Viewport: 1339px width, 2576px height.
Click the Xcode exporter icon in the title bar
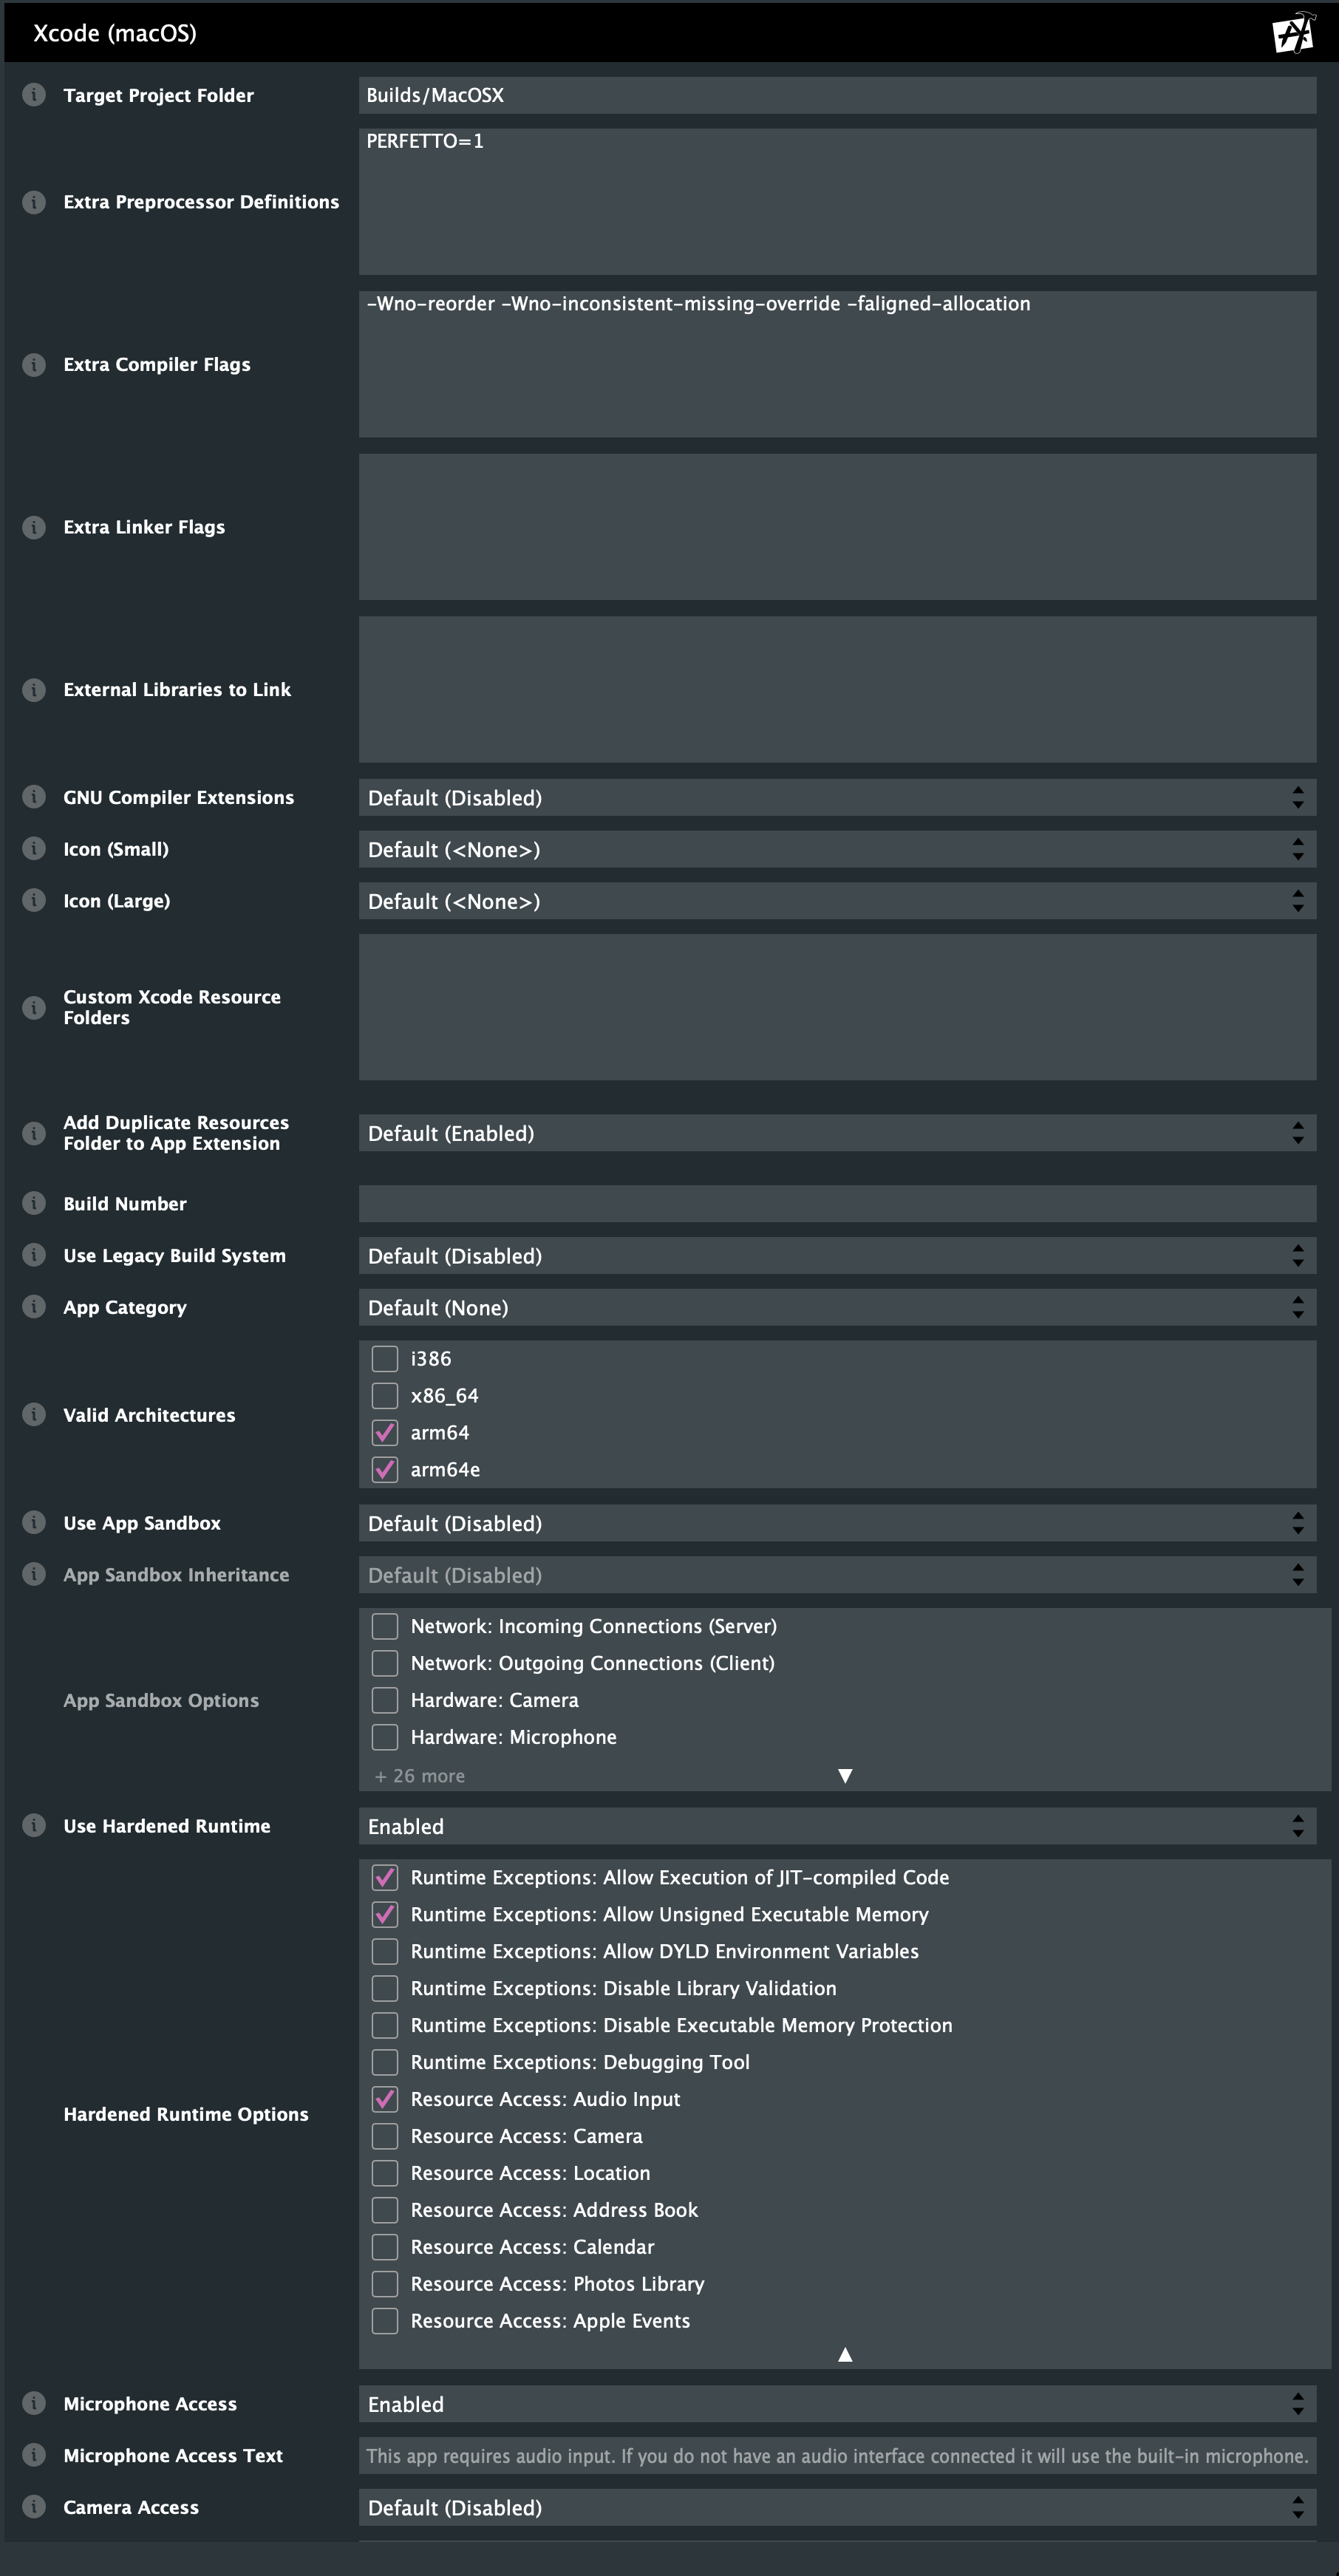[x=1294, y=33]
